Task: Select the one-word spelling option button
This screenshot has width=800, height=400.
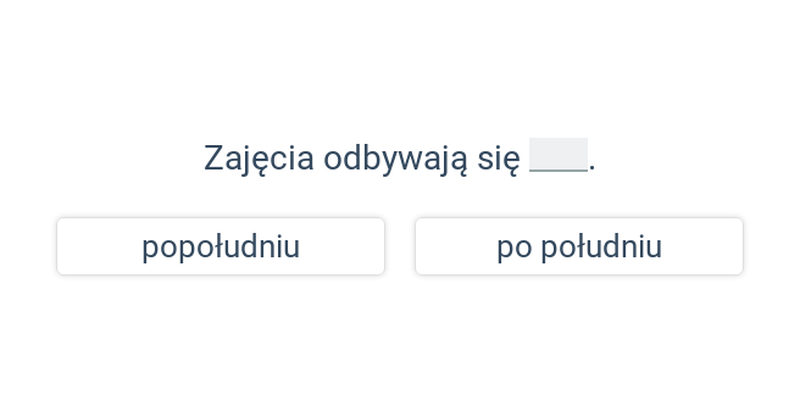Action: 220,246
